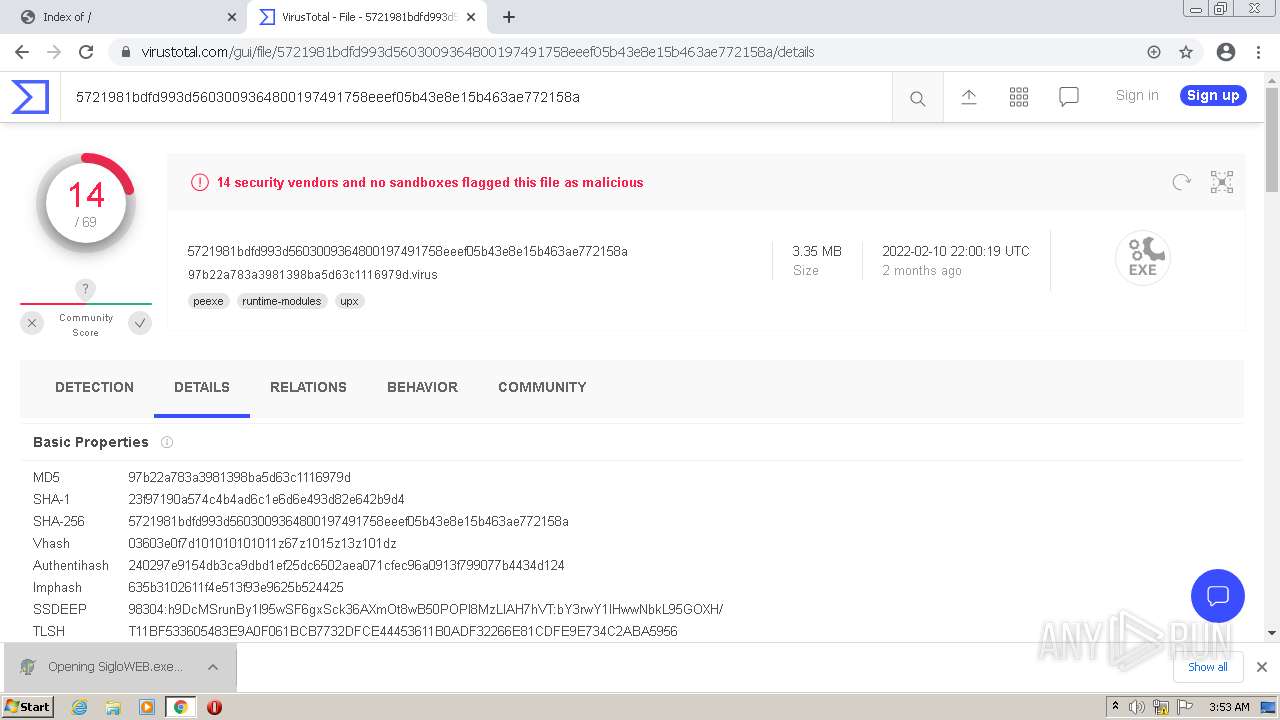Screen dimensions: 1280x720
Task: Click the 2022-02-10 22:00:19 UTC date
Action: [x=955, y=251]
